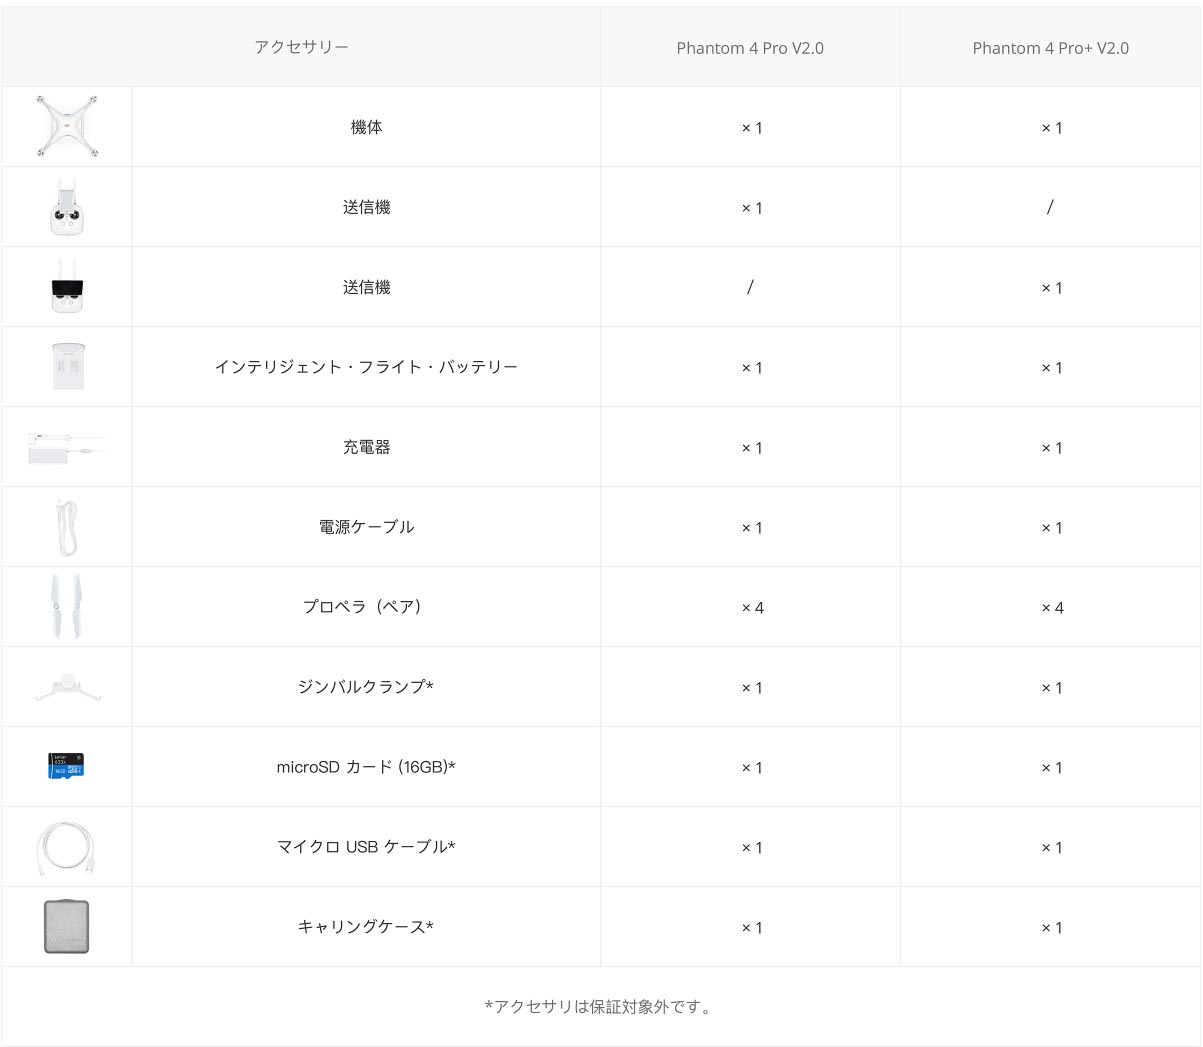Screen dimensions: 1203x1047
Task: Click screen controller ×1 under Phantom 4 Pro+ V2.0
Action: pyautogui.click(x=1051, y=288)
